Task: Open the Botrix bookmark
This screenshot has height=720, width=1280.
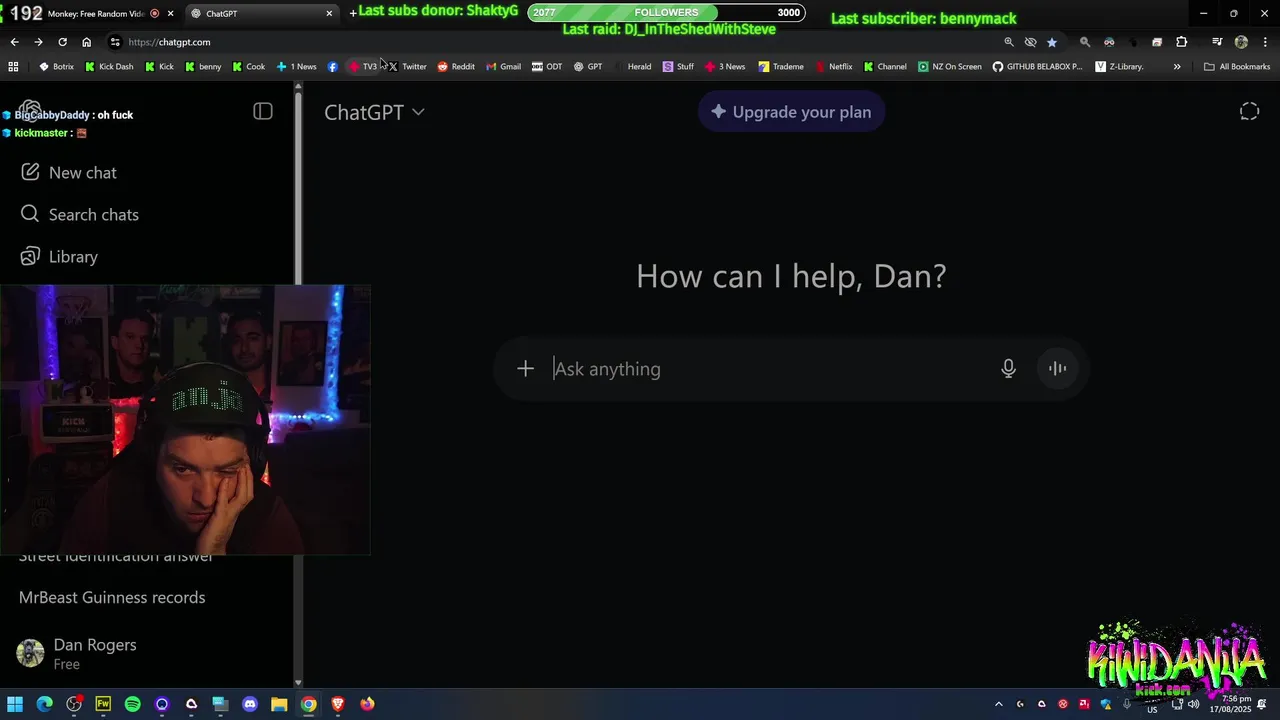Action: tap(56, 66)
